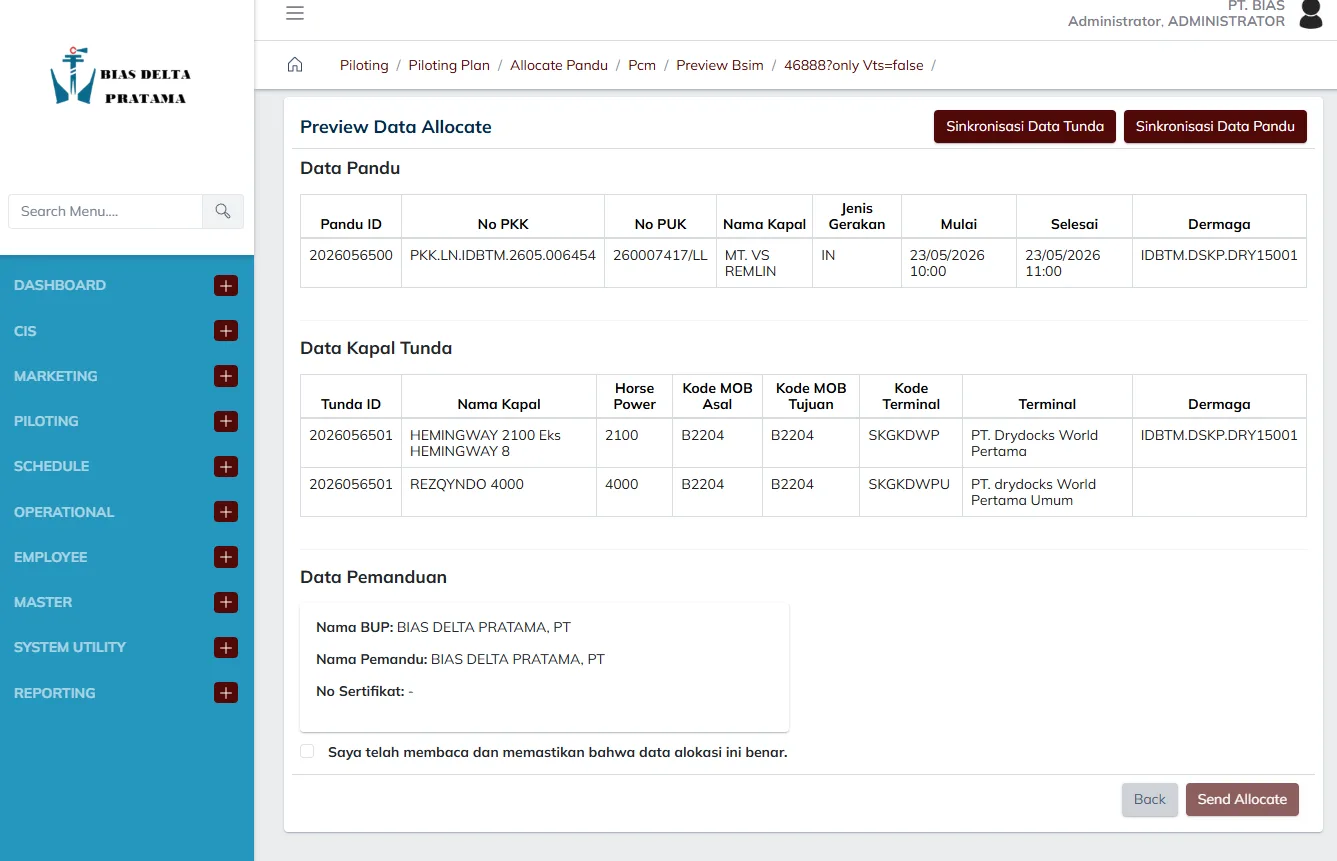The height and width of the screenshot is (861, 1337).
Task: Click the Back button
Action: (x=1150, y=799)
